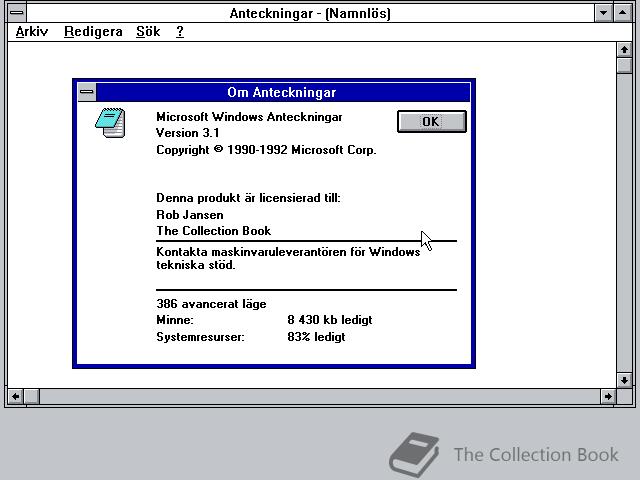Click the Anteckningar - (Namnlös) title bar
Viewport: 640px width, 480px height.
[x=310, y=13]
